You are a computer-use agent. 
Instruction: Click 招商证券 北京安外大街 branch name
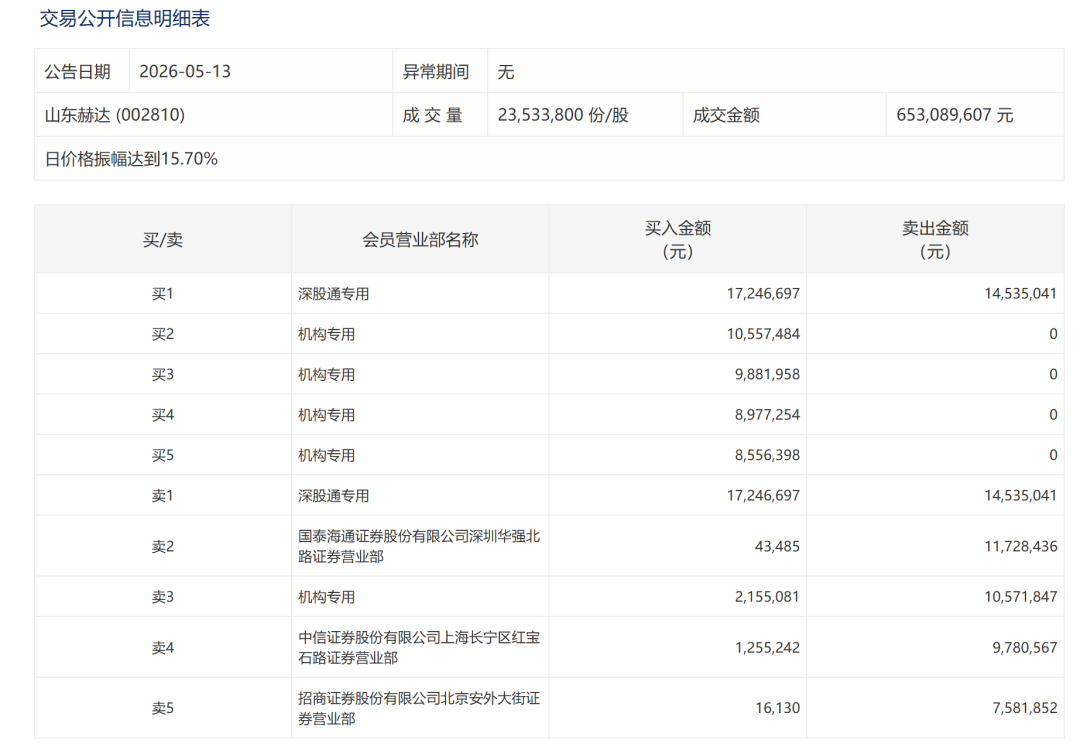(x=419, y=708)
